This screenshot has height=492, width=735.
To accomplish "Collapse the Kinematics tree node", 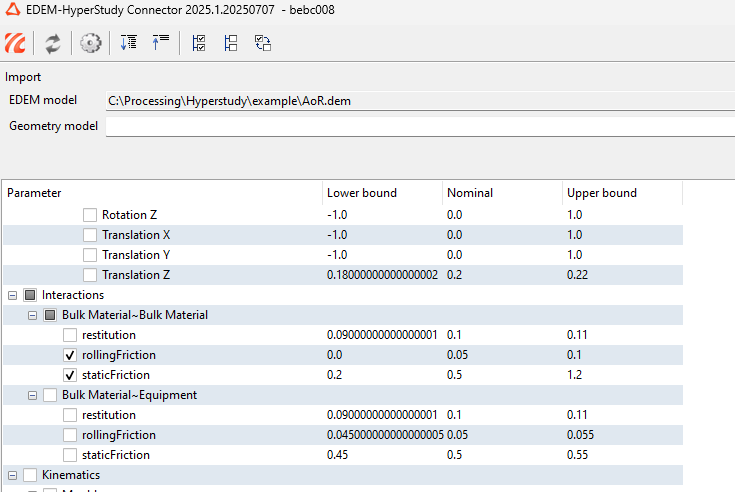I will click(13, 476).
